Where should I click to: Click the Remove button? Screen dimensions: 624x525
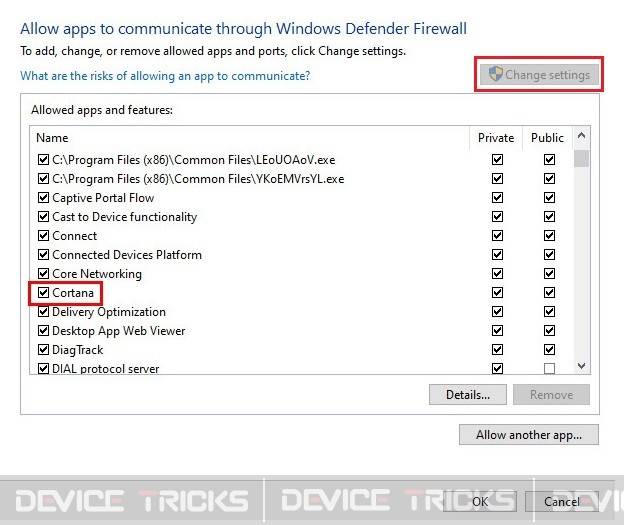pos(551,394)
